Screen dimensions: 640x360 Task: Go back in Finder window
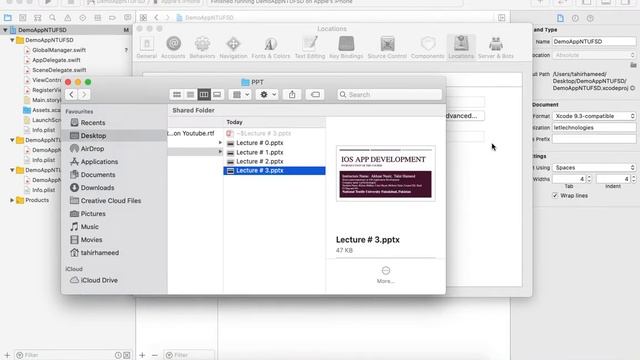71,95
